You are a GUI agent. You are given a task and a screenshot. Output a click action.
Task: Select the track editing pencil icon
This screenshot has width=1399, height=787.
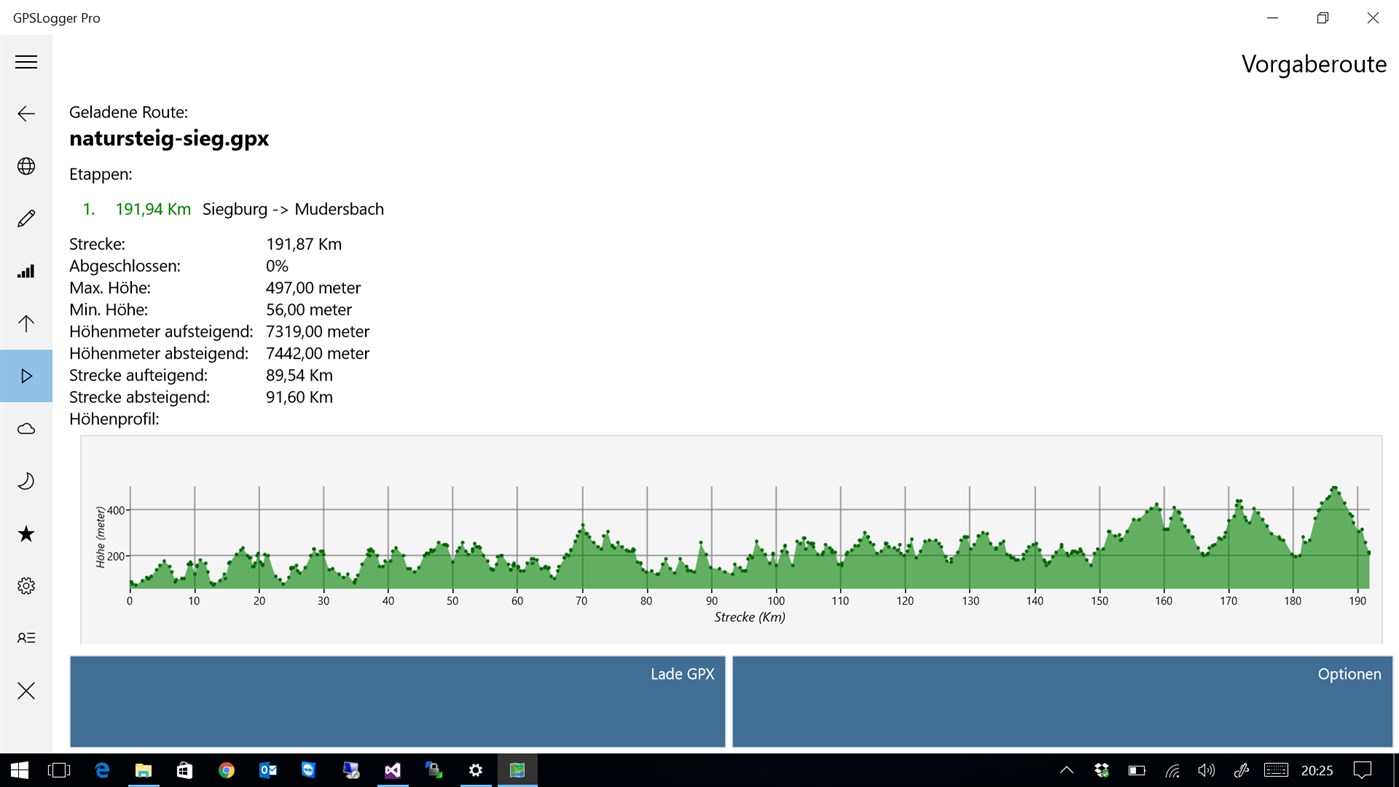[26, 217]
